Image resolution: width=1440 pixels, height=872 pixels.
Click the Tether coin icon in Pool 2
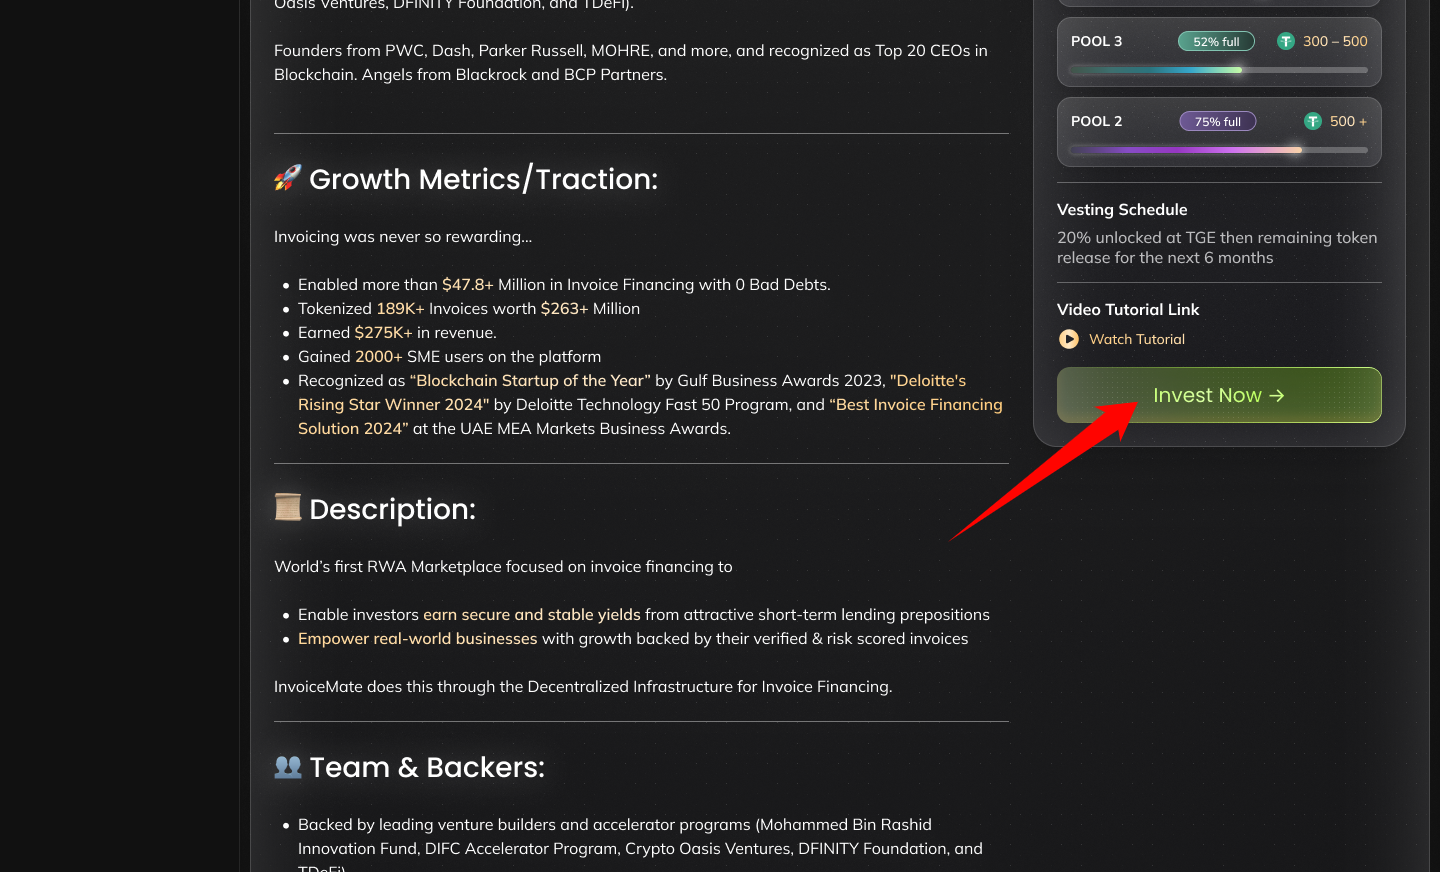click(1313, 121)
